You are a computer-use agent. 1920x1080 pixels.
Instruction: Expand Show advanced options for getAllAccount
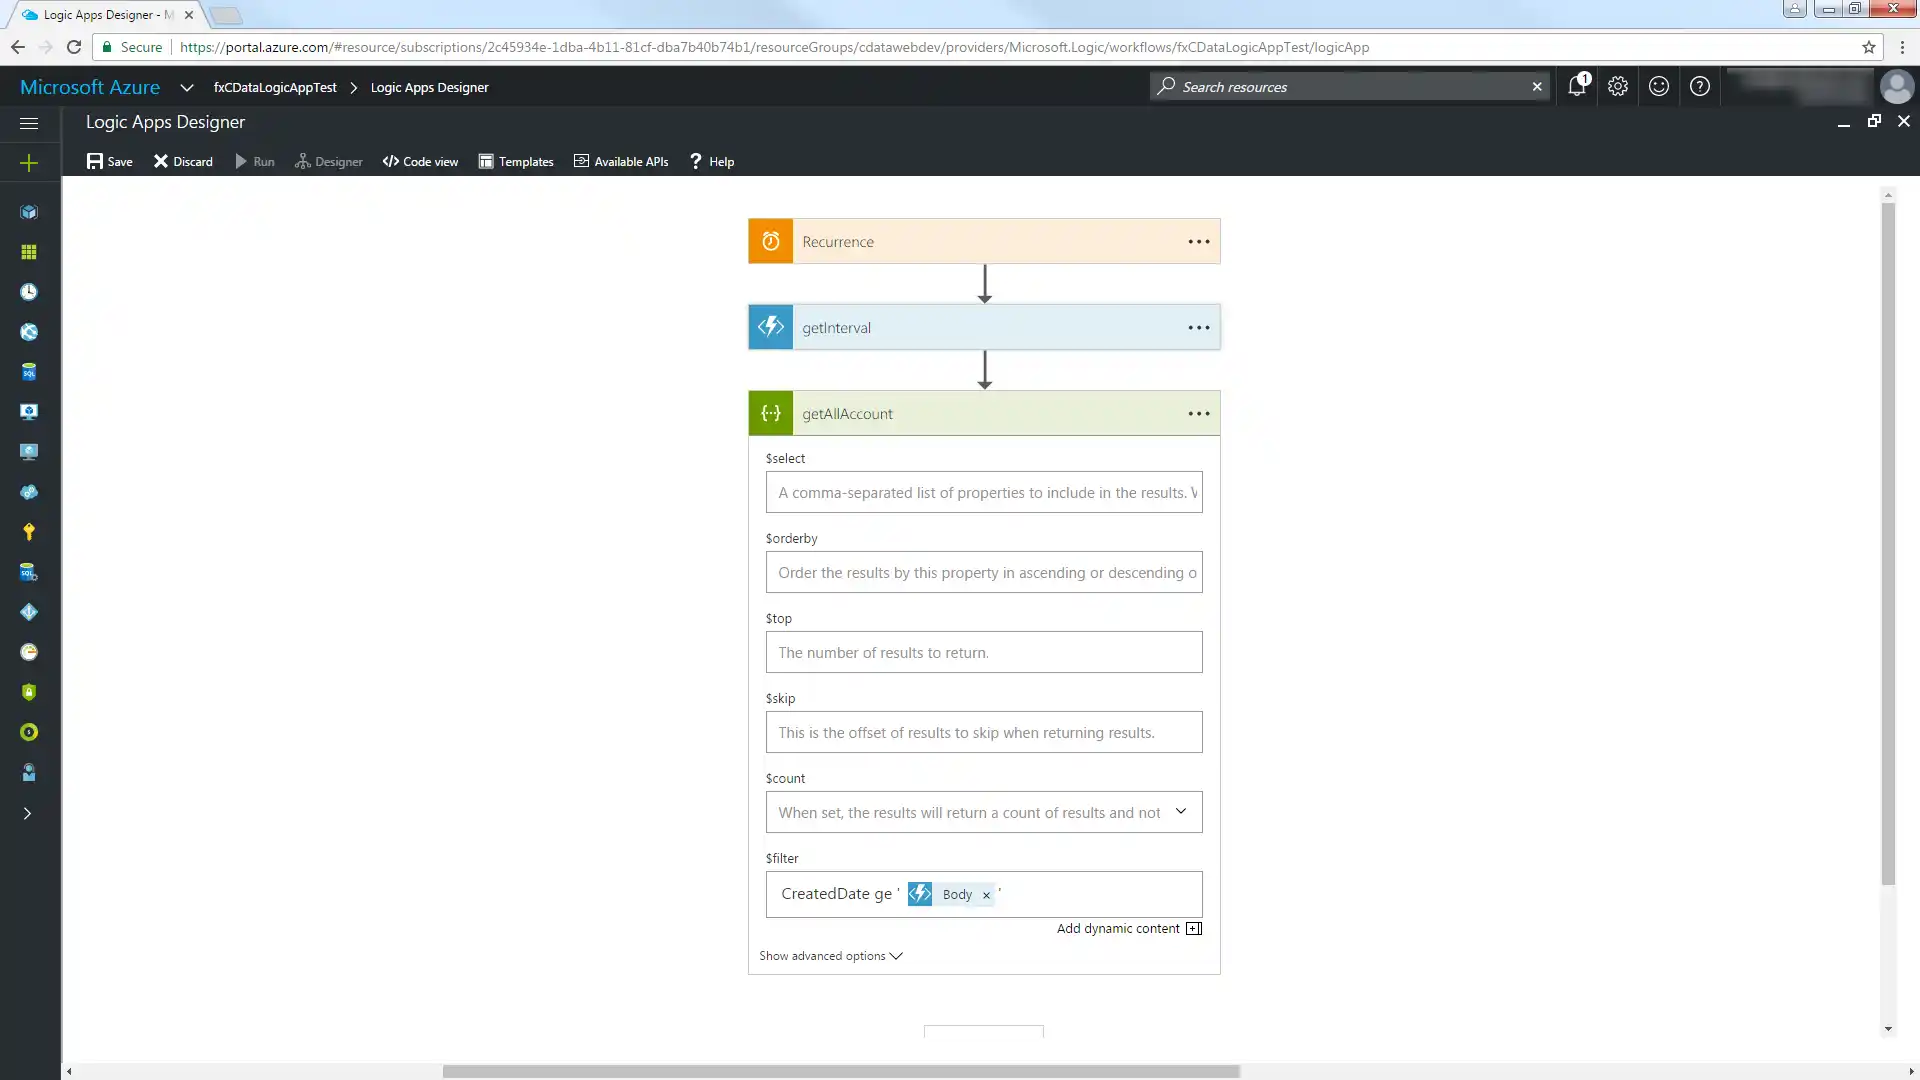[830, 956]
